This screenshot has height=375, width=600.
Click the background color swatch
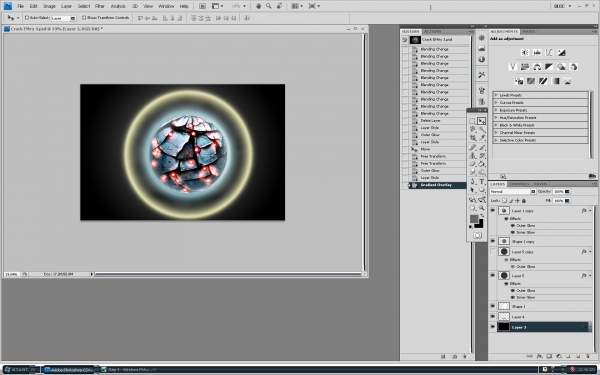point(480,225)
